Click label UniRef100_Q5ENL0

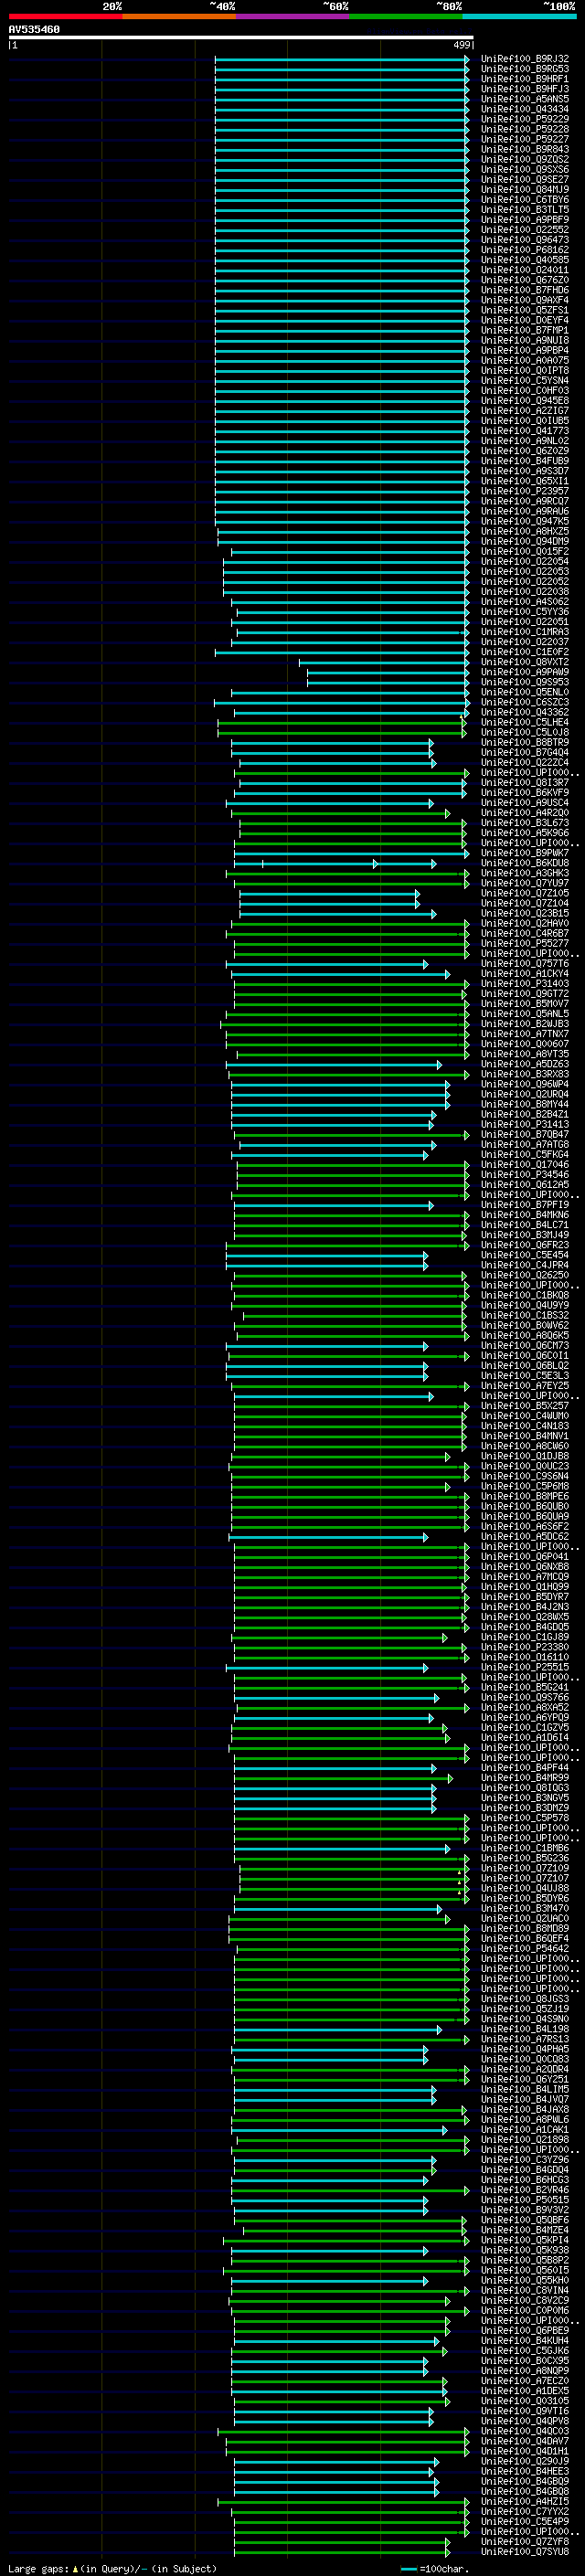pyautogui.click(x=525, y=692)
